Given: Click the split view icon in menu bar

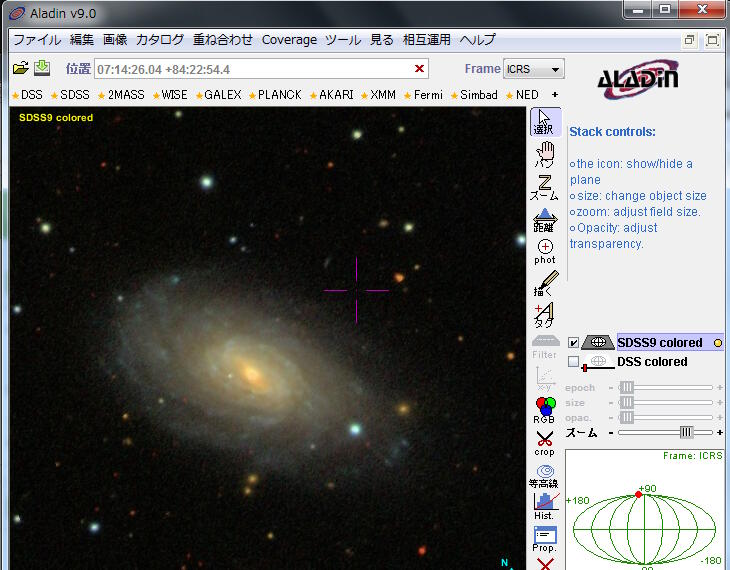Looking at the screenshot, I should click(689, 41).
